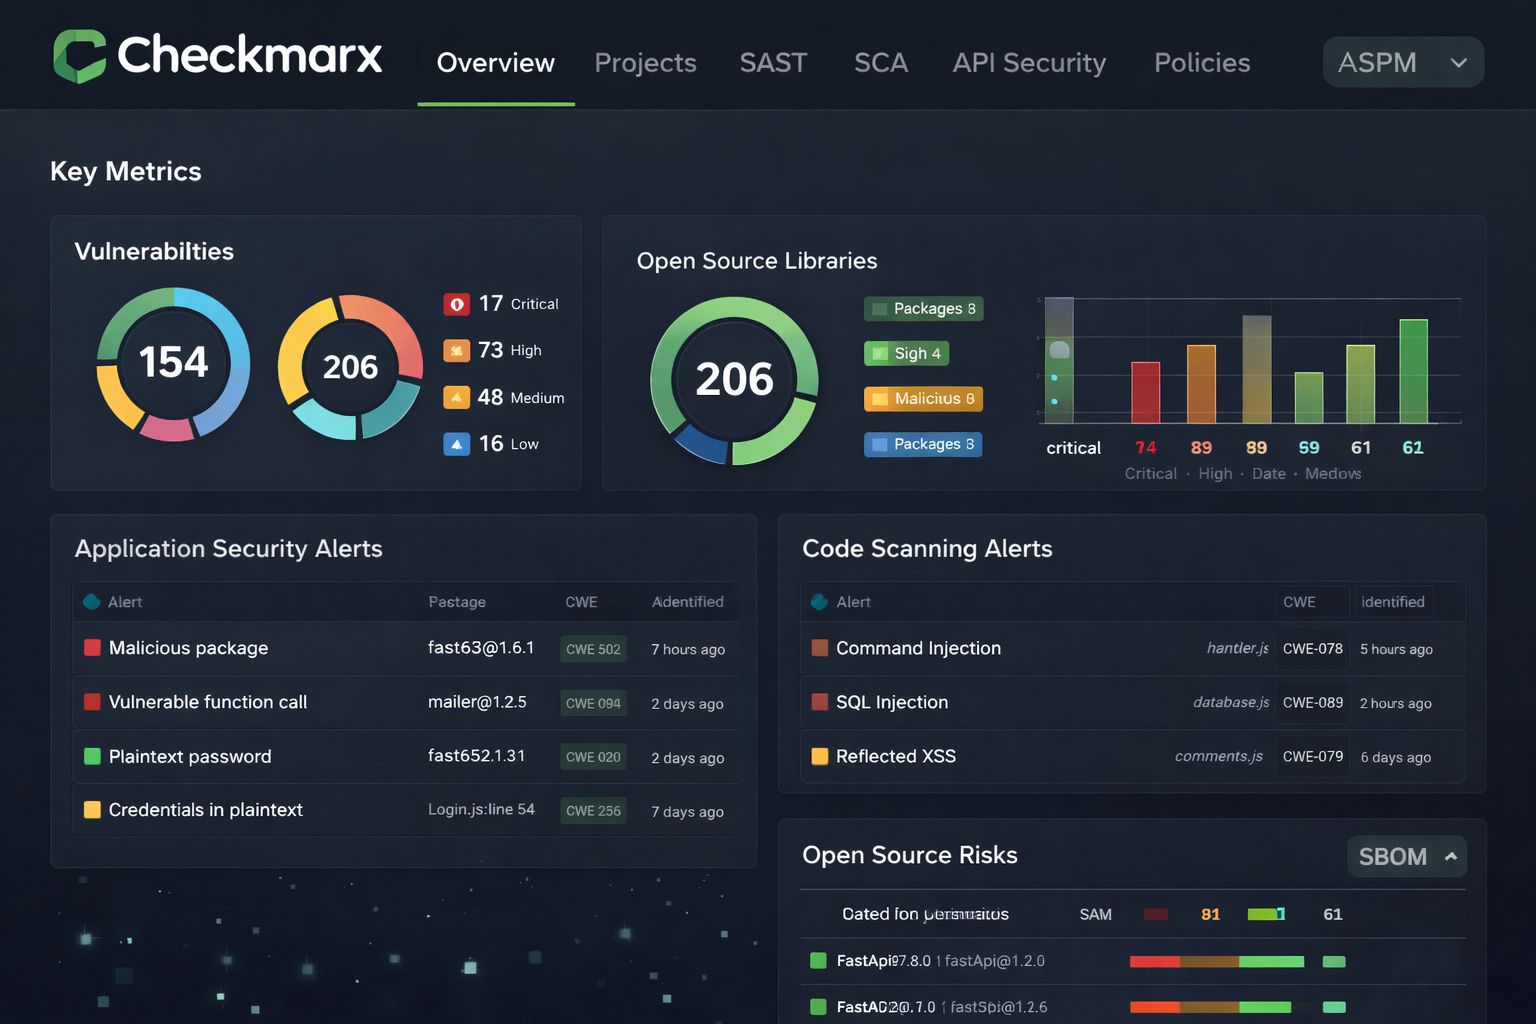The image size is (1536, 1024).
Task: Open the Vulnerable function call alert
Action: pos(208,702)
